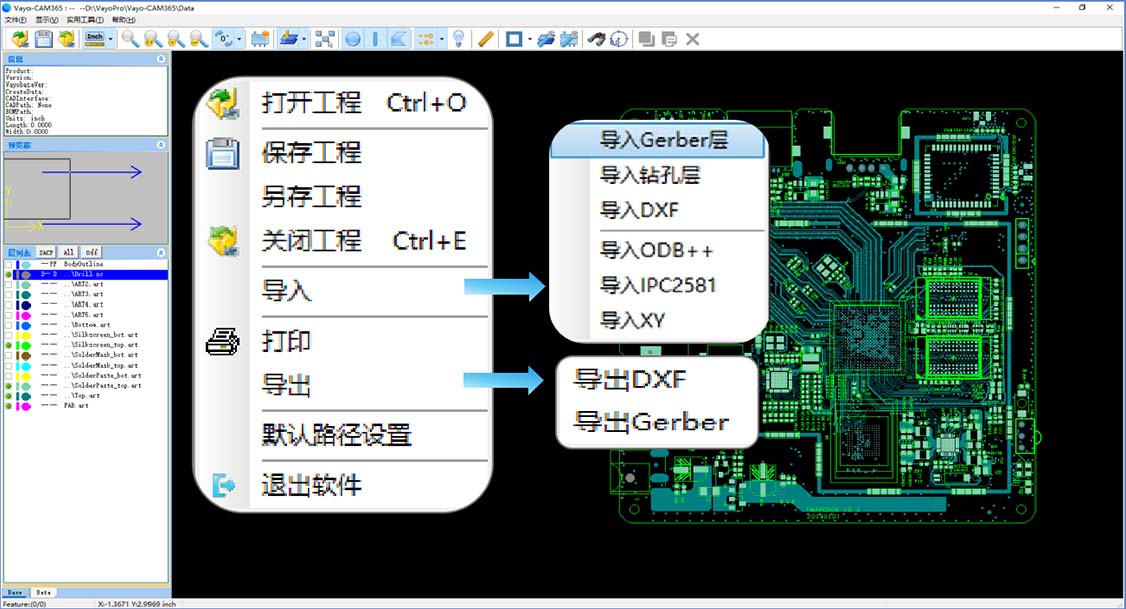Select the polygon surface shape tool
The image size is (1126, 609).
coord(399,39)
